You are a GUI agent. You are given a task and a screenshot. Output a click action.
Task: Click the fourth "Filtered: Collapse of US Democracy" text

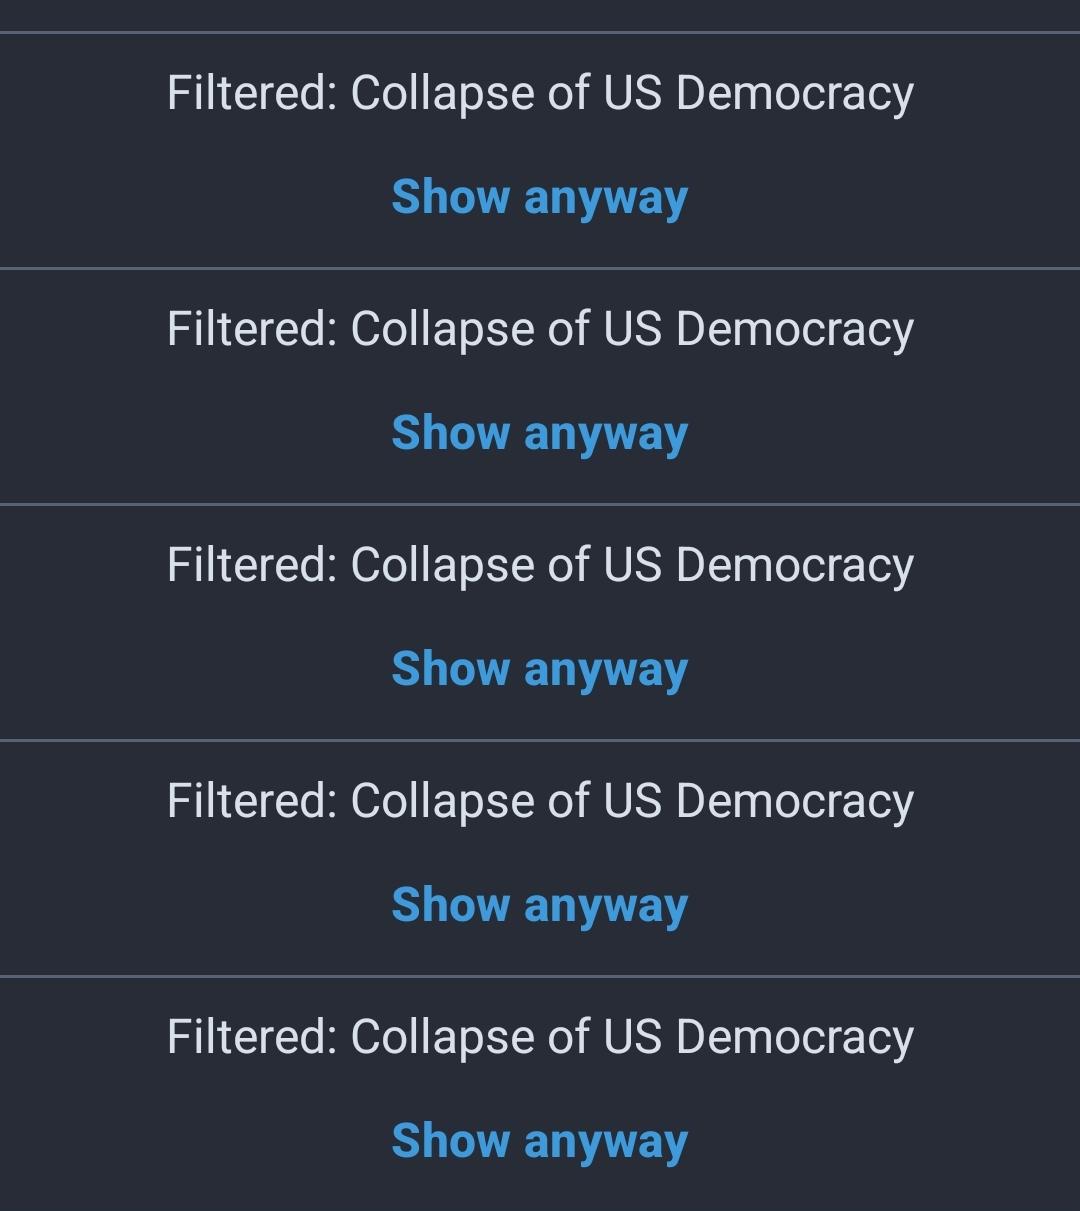(540, 802)
